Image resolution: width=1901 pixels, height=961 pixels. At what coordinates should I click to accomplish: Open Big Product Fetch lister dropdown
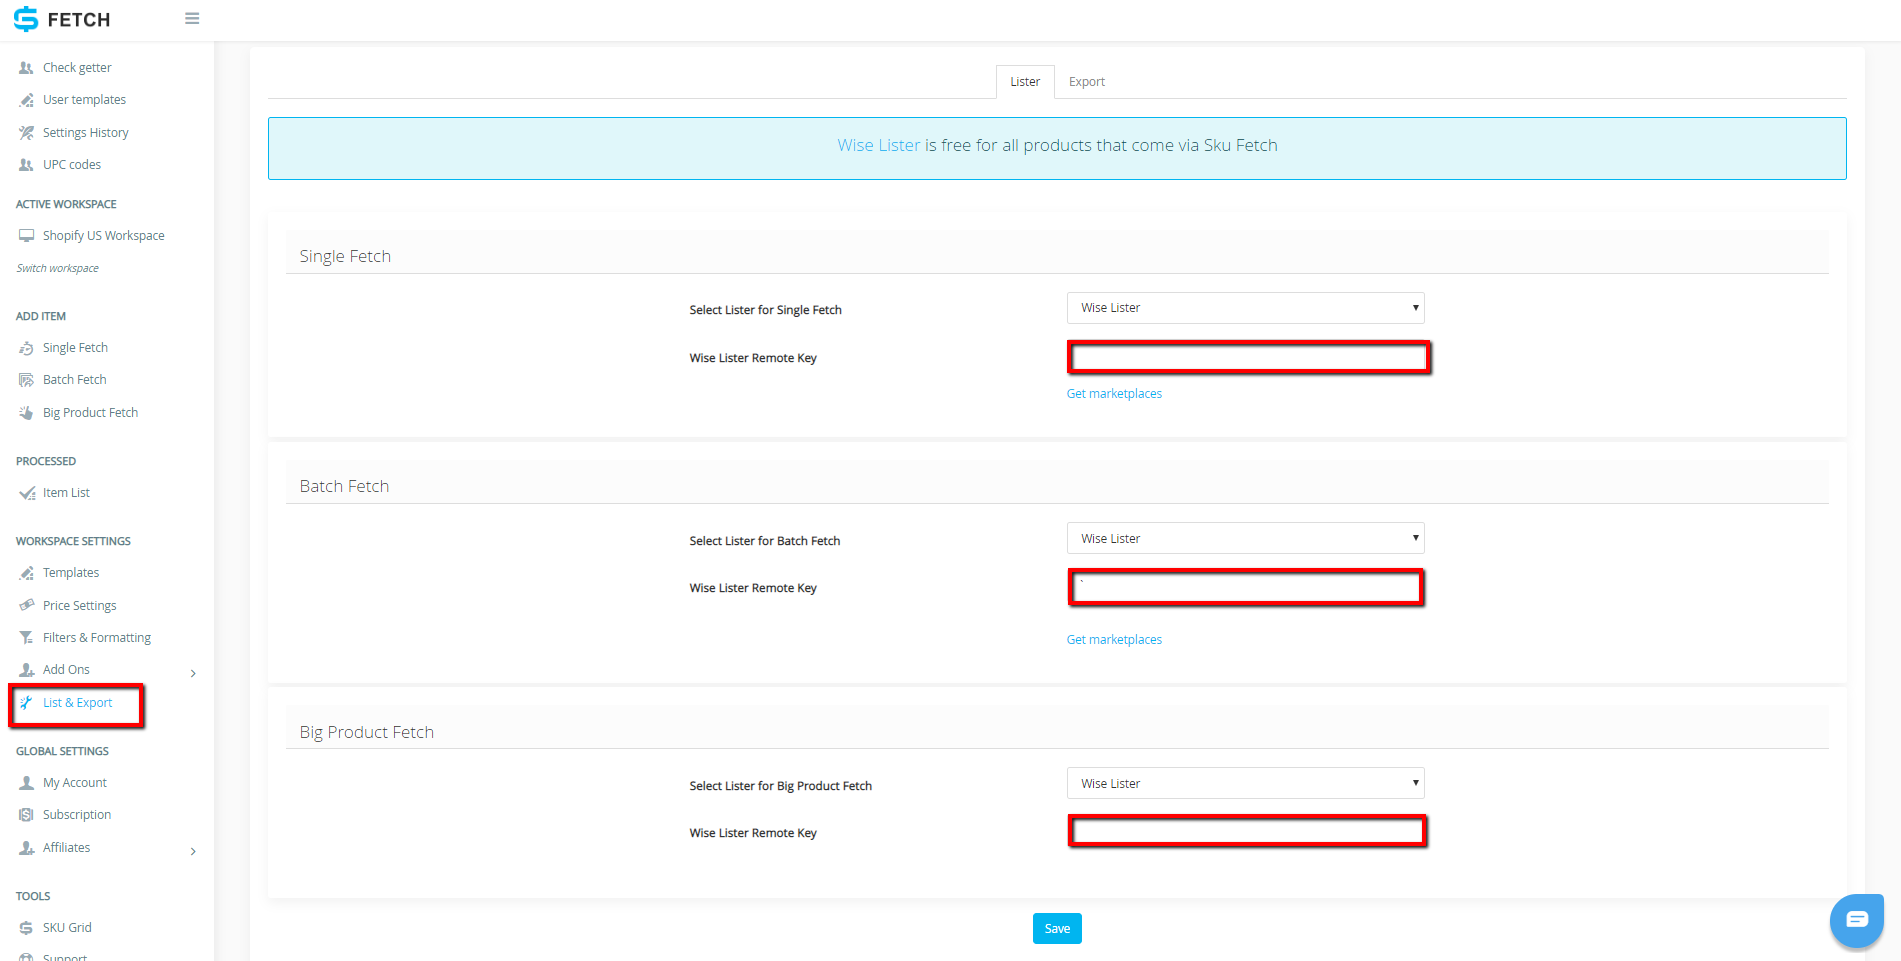coord(1245,783)
